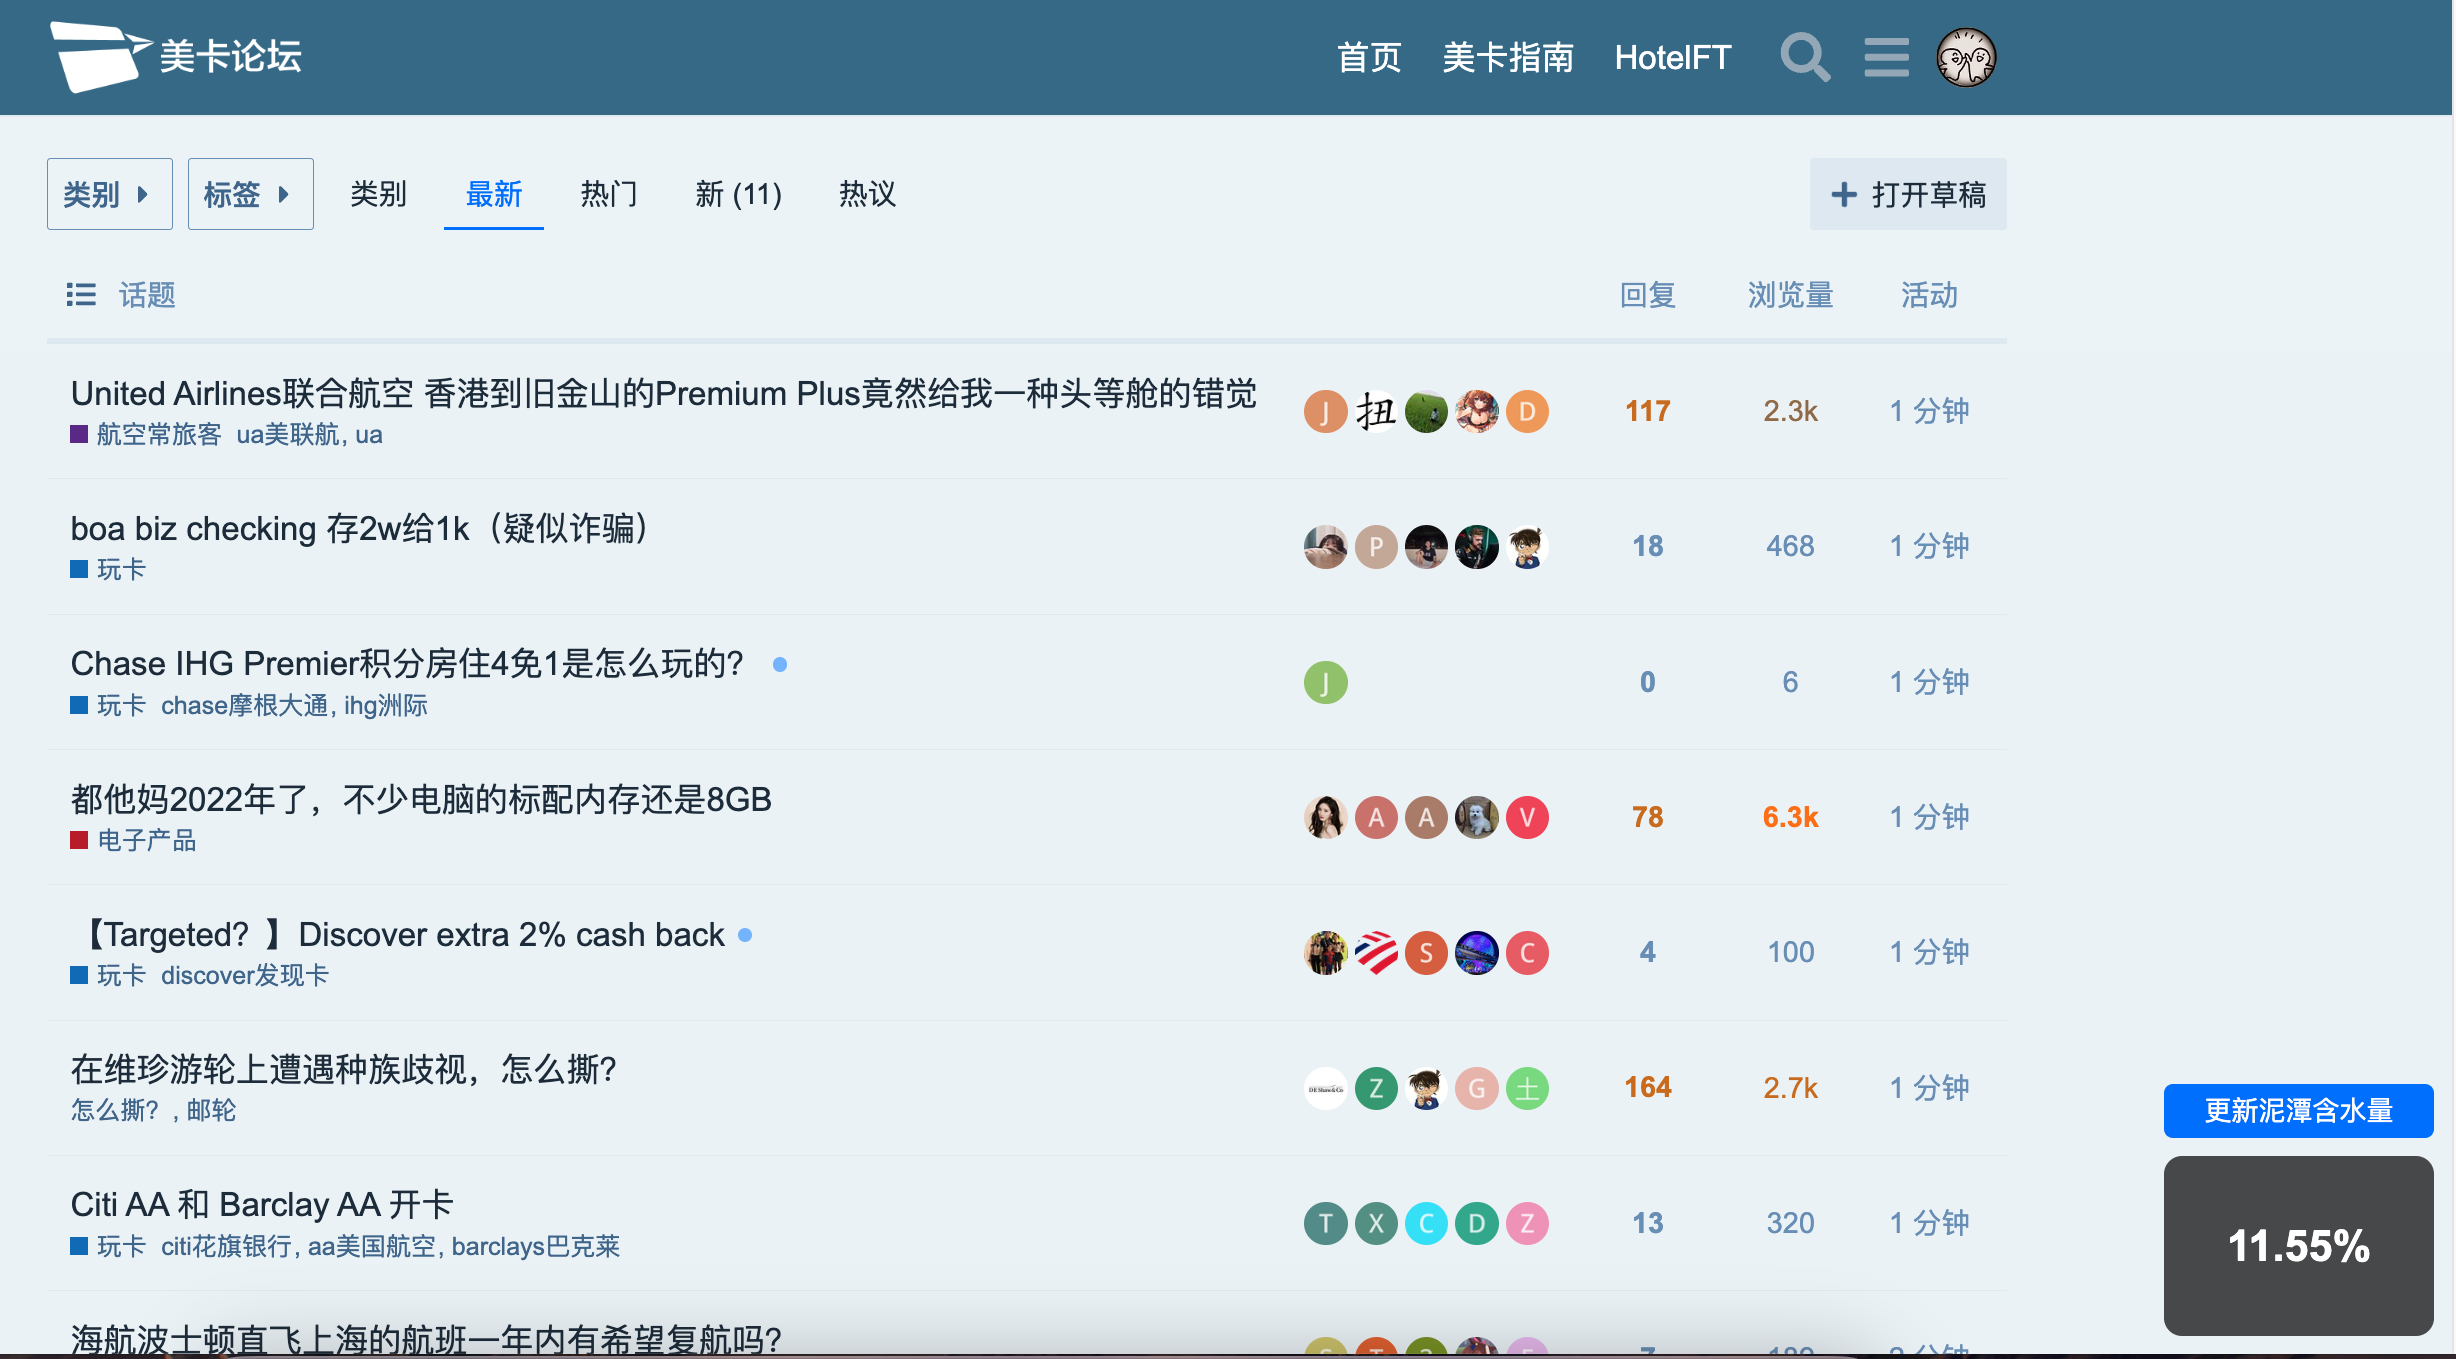Click red V avatar on 8GB memory topic
The width and height of the screenshot is (2456, 1359).
point(1527,818)
